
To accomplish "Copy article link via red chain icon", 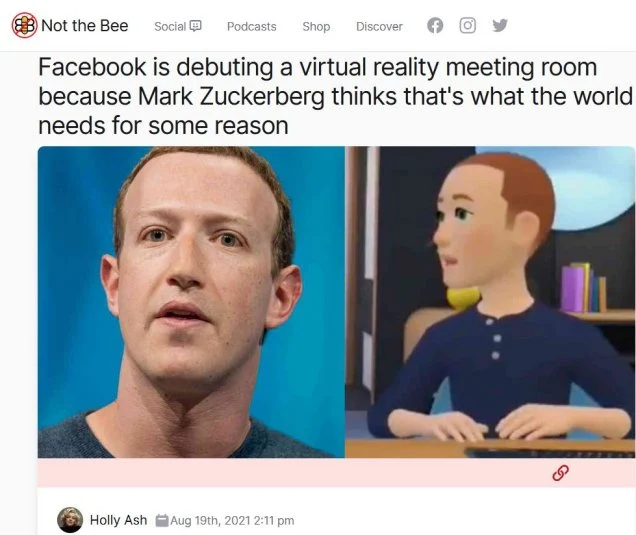I will point(561,473).
